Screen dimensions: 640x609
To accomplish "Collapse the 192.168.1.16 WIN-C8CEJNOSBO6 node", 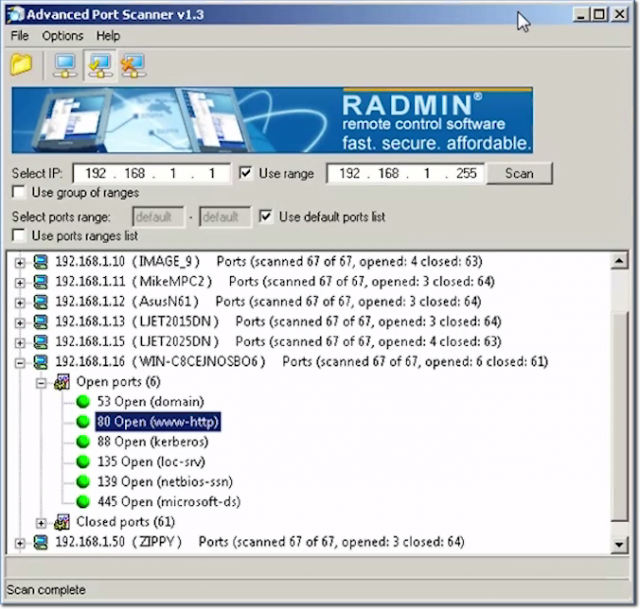I will (20, 362).
